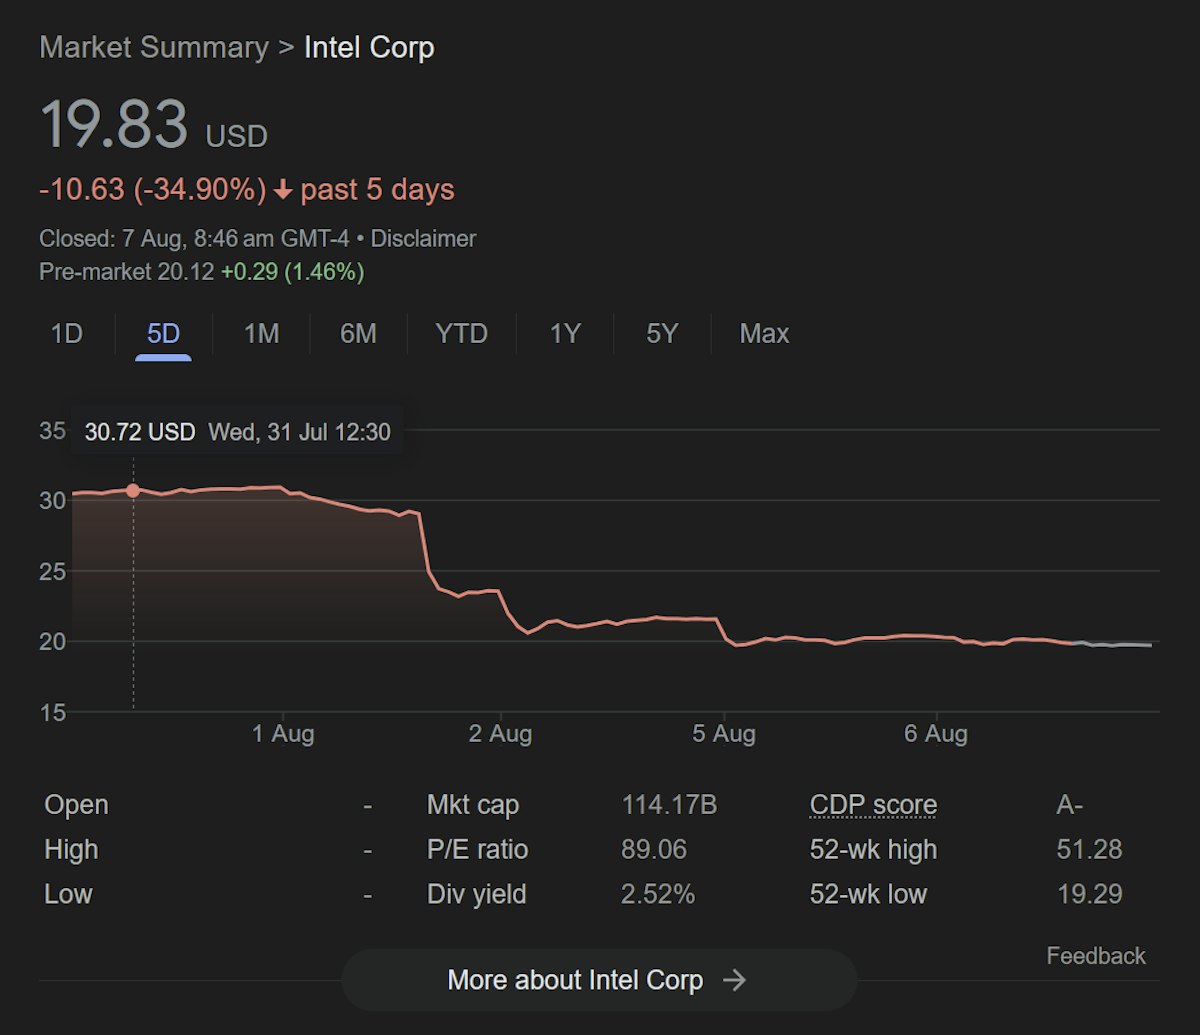Click the 5 Aug date on the chart axis
The width and height of the screenshot is (1200, 1035).
(723, 734)
